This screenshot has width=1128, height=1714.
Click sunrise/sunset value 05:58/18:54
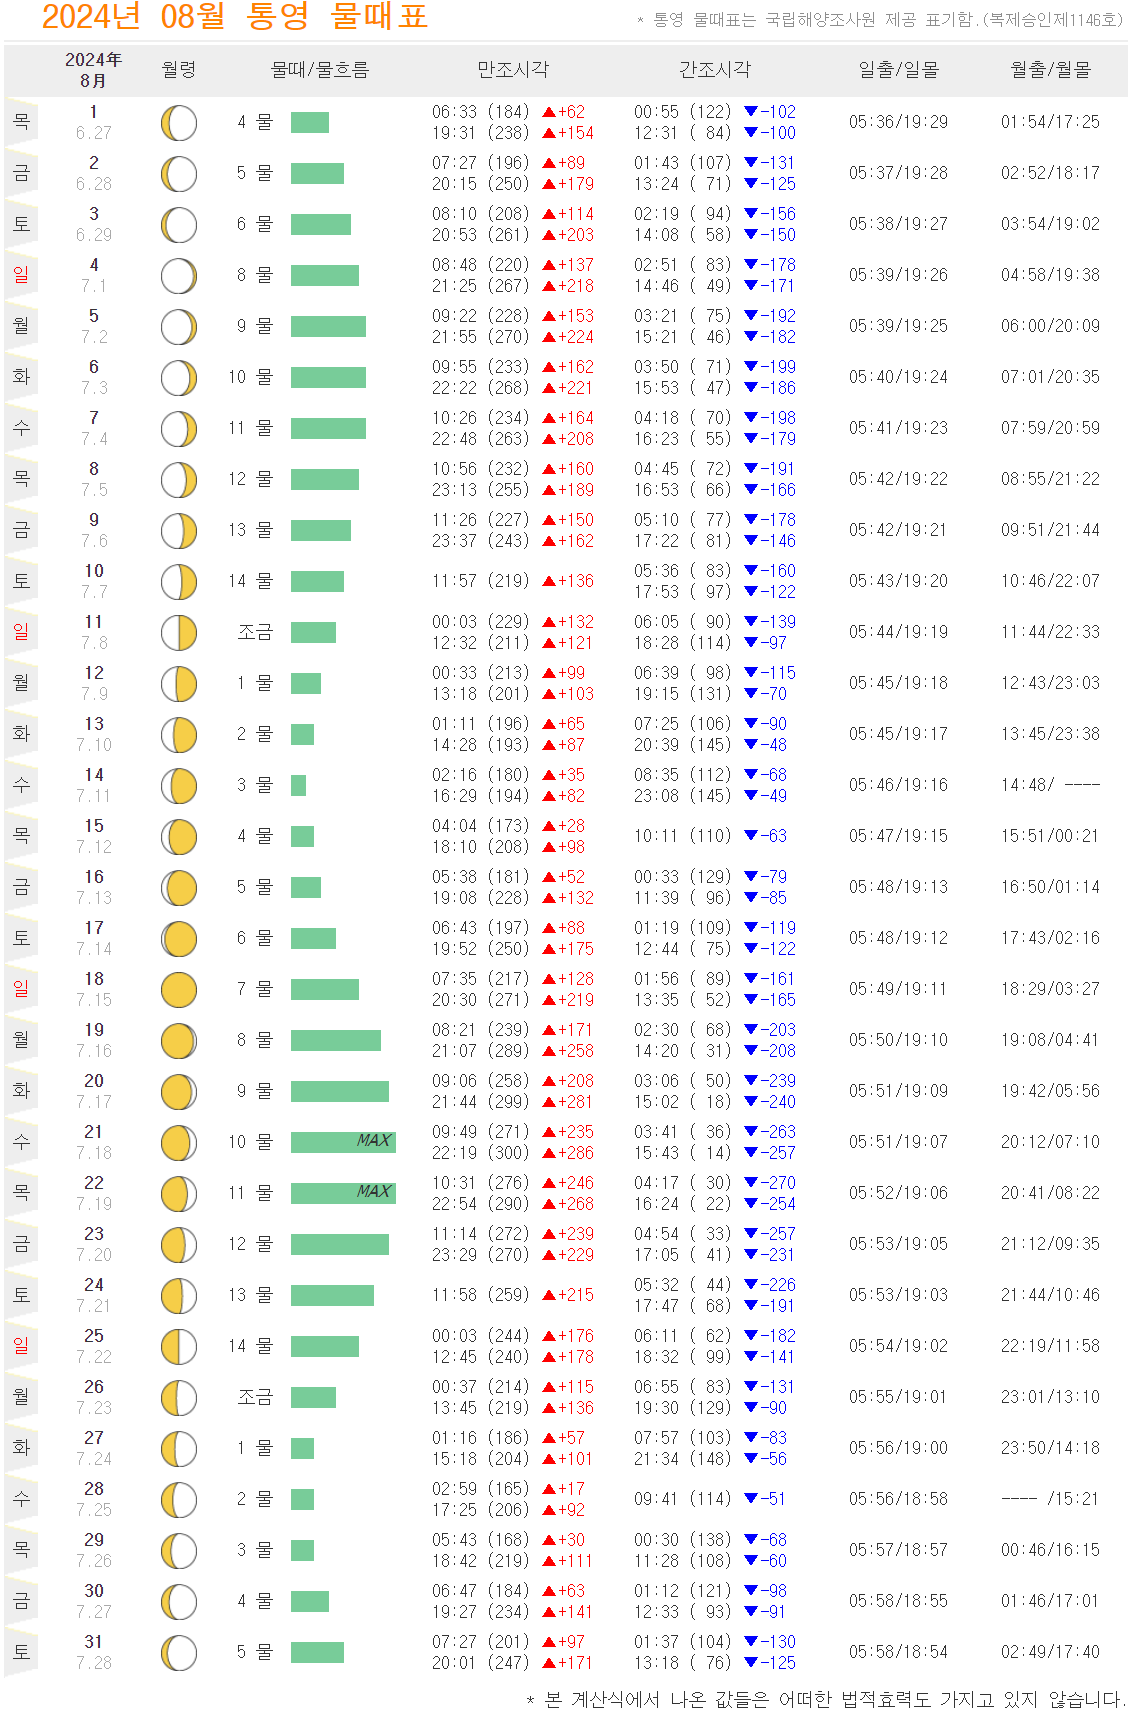(x=899, y=1652)
